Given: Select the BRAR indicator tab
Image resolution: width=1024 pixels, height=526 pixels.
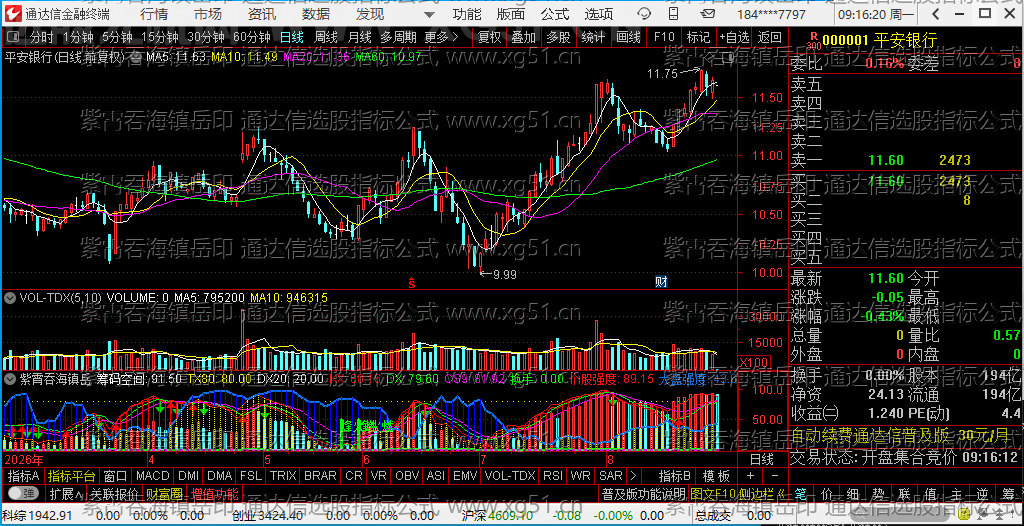Looking at the screenshot, I should 320,476.
